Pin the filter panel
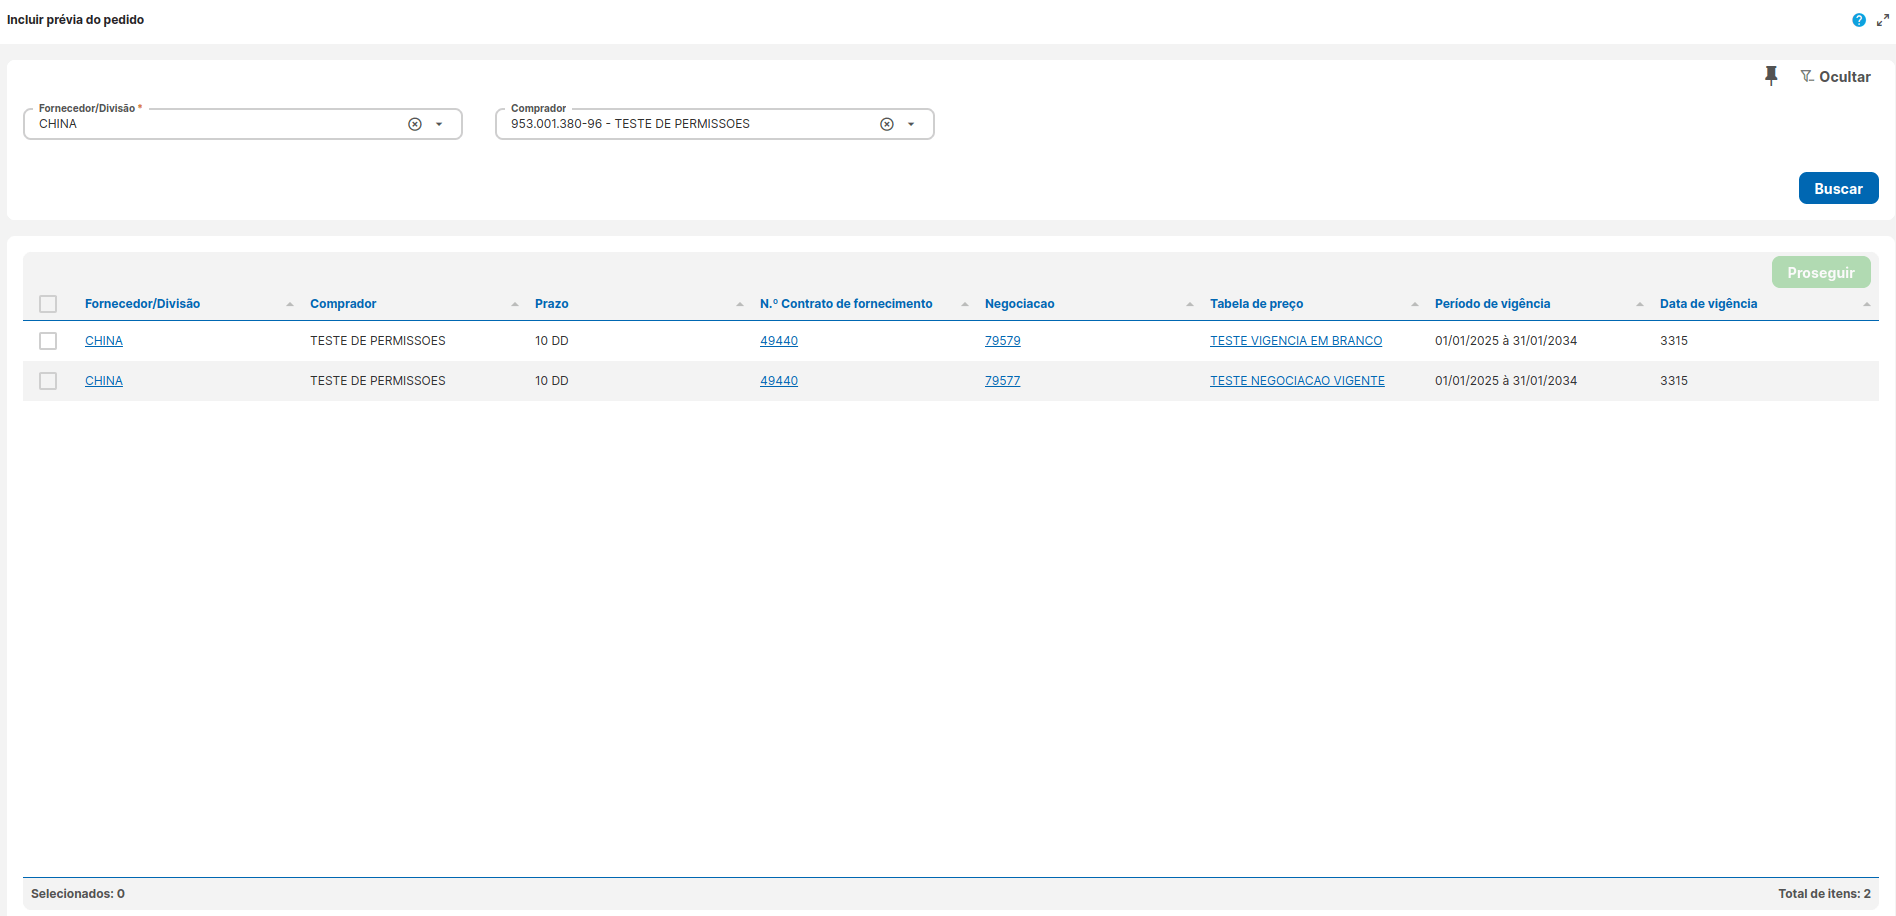Screen dimensions: 1896x916 [x=1771, y=76]
